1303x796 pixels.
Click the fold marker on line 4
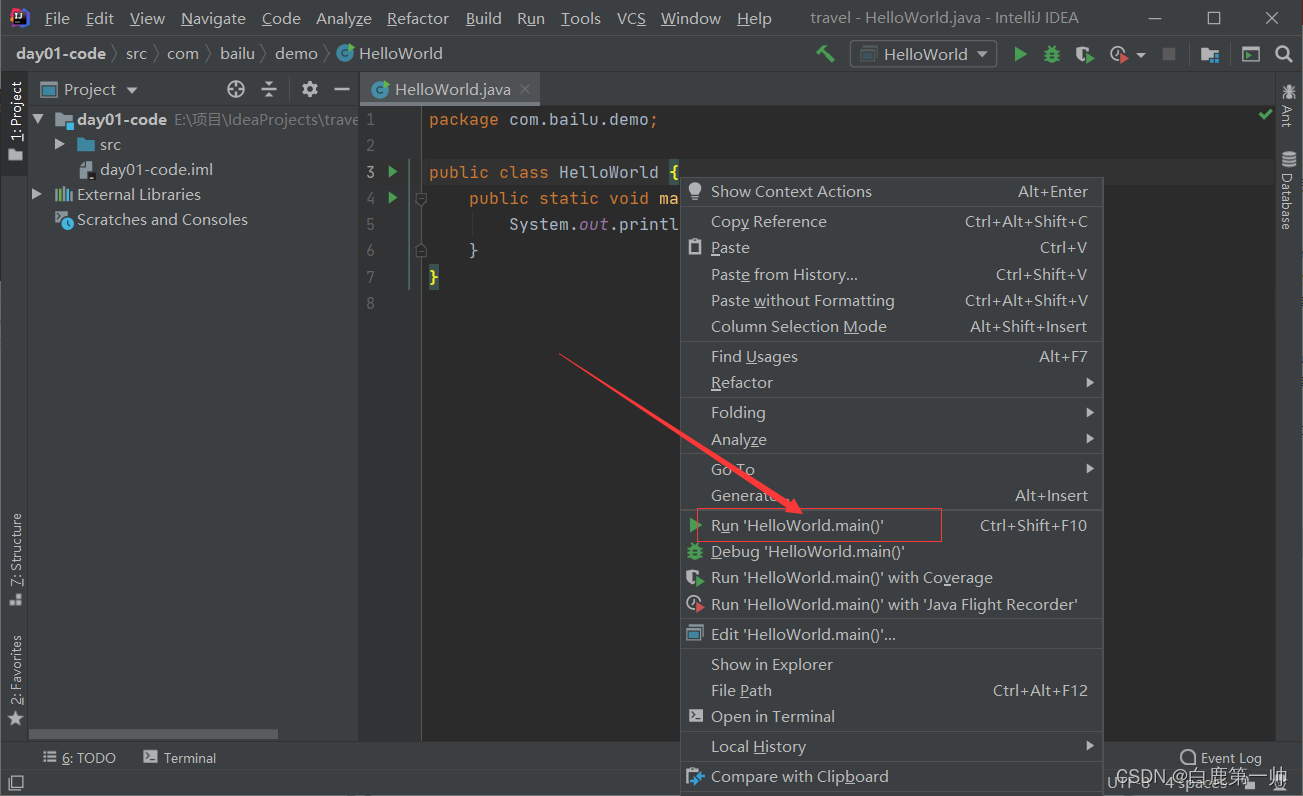[x=421, y=198]
